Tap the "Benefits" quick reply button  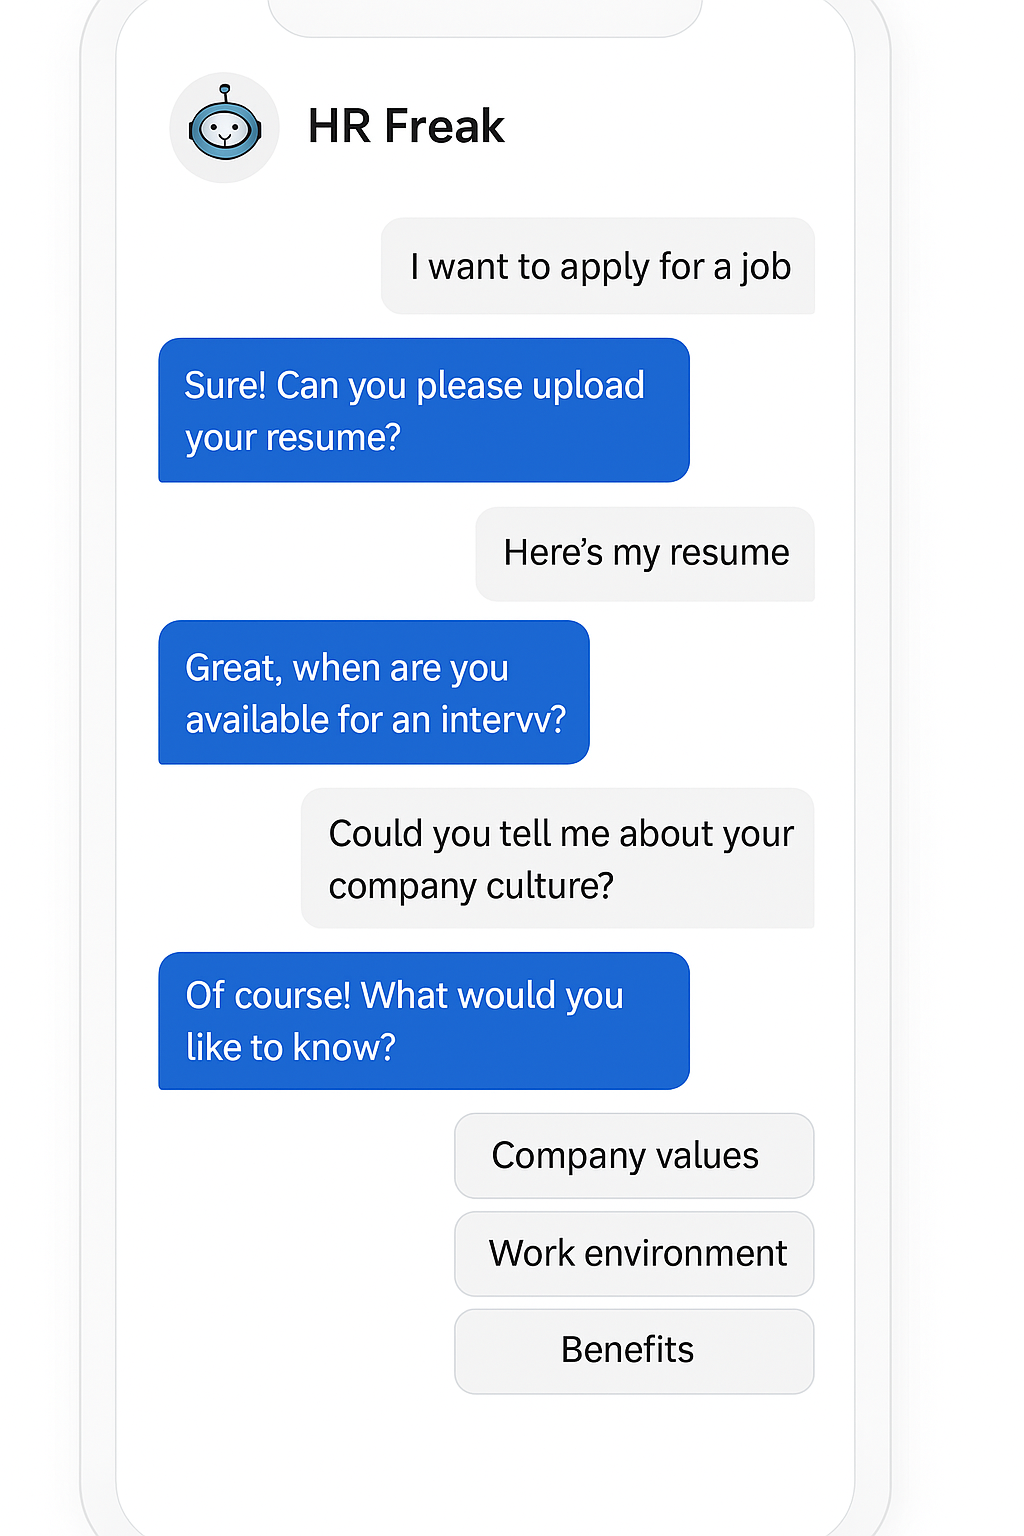(x=633, y=1351)
